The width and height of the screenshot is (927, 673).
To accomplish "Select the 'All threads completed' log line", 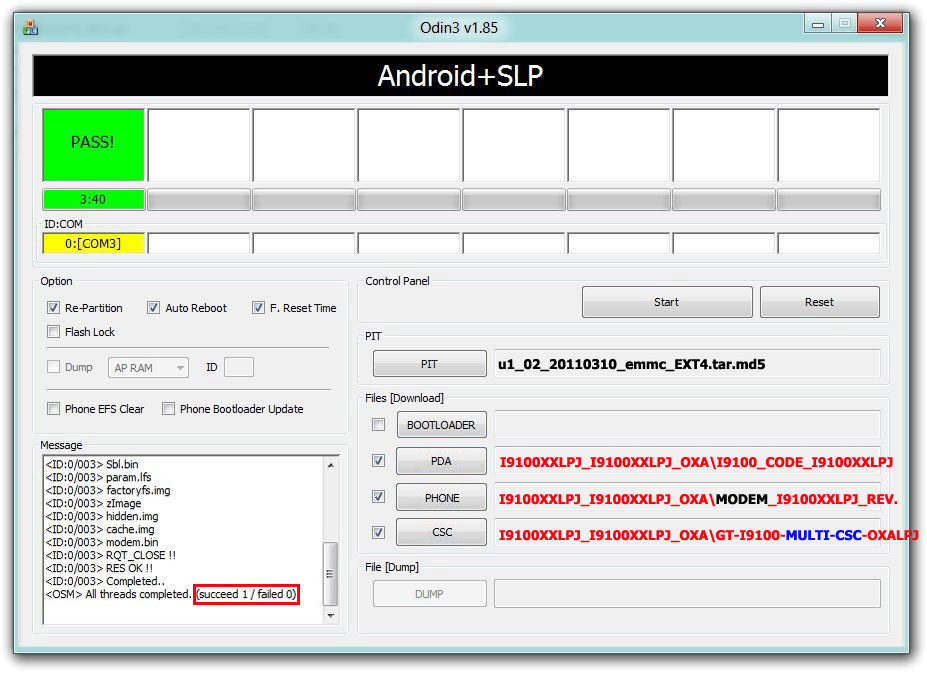I will [171, 594].
